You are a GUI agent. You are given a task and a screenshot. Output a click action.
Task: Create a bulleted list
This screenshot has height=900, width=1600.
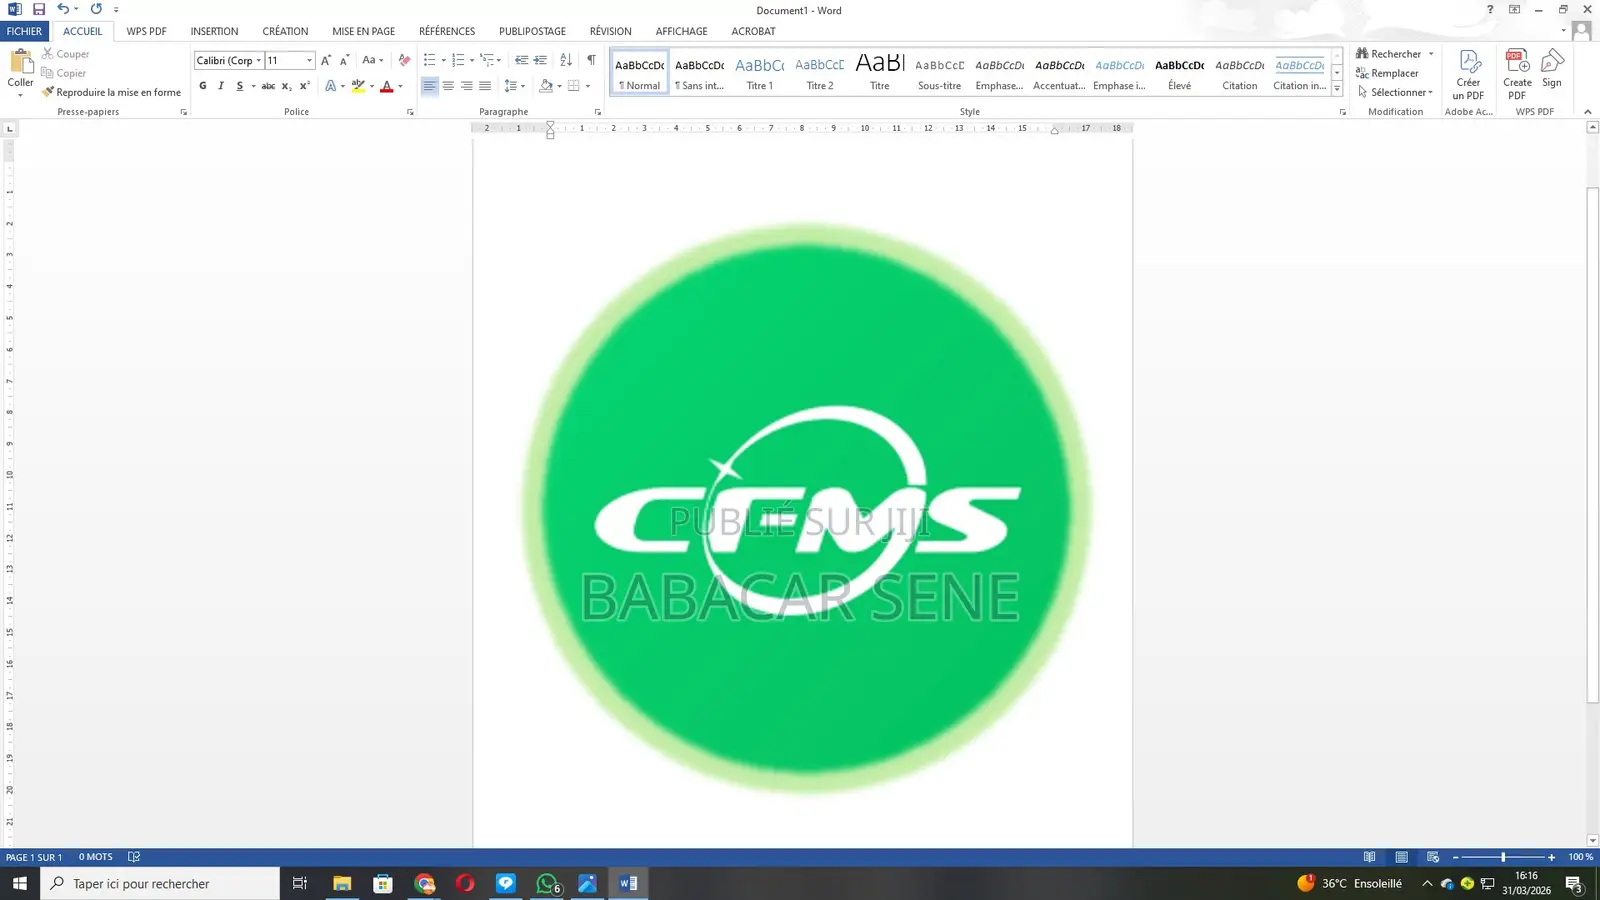click(430, 60)
